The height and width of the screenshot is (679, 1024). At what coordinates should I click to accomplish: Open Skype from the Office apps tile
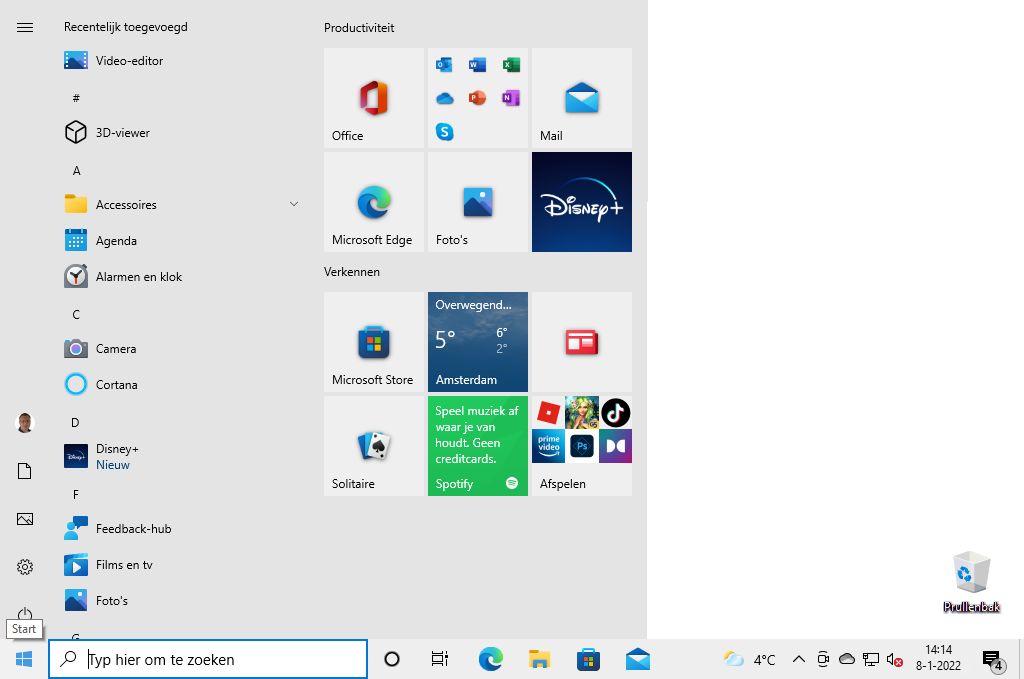[444, 132]
